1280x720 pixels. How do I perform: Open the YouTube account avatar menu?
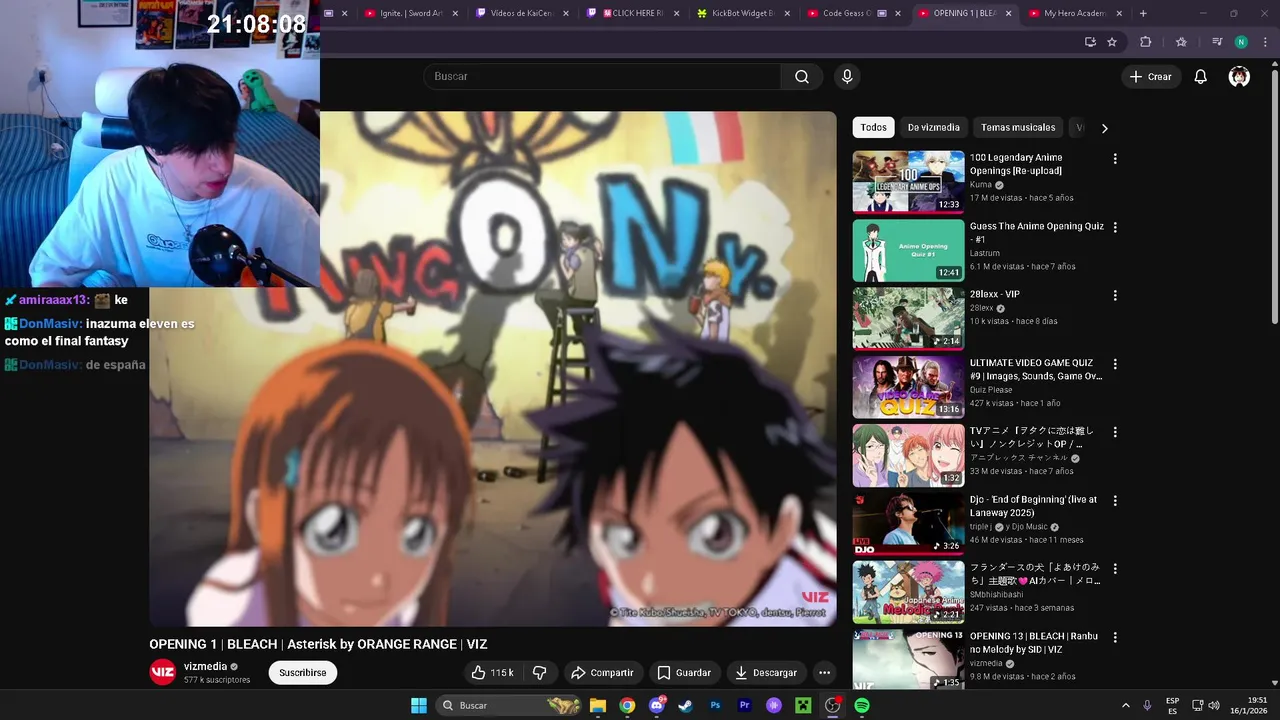1239,77
